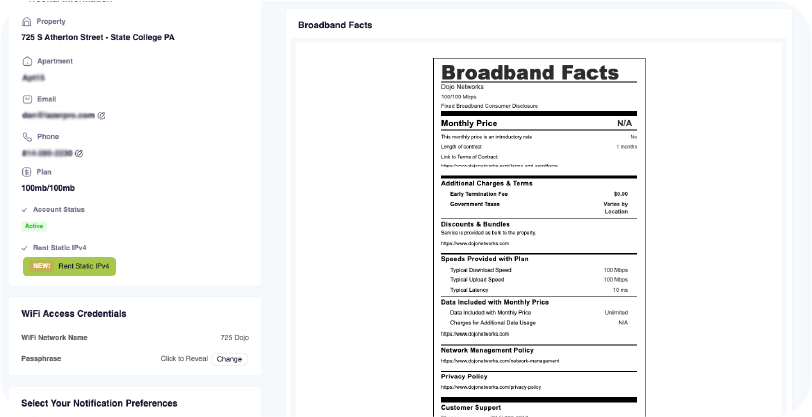Open the dojonetworks.com link under Discounts & Bundles
This screenshot has width=812, height=417.
point(475,244)
